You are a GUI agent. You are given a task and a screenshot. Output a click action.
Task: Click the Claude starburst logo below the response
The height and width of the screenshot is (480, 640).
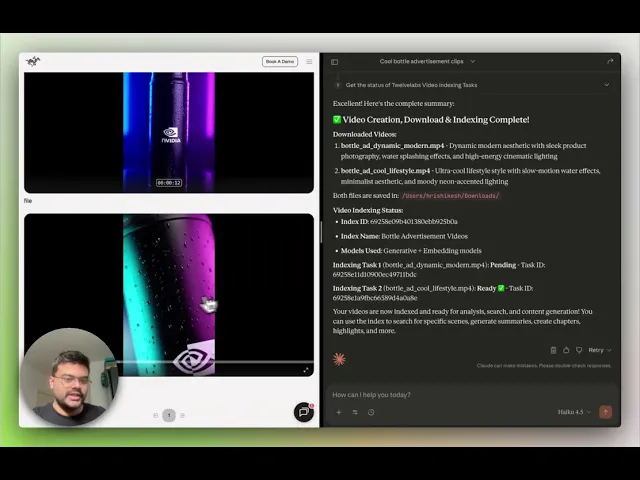339,359
